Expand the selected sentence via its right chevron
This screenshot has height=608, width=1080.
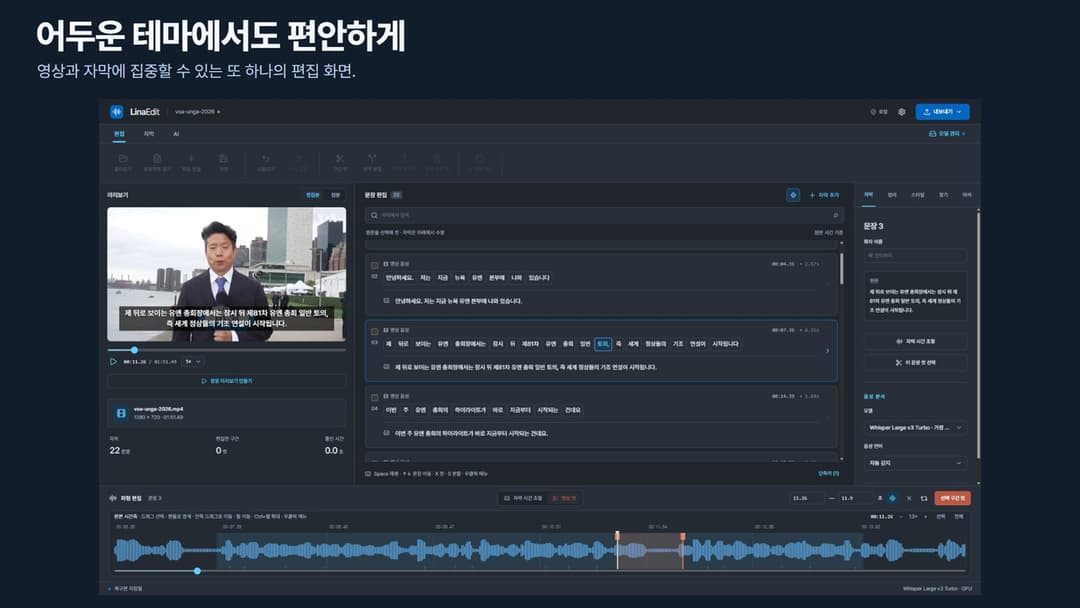coord(827,350)
